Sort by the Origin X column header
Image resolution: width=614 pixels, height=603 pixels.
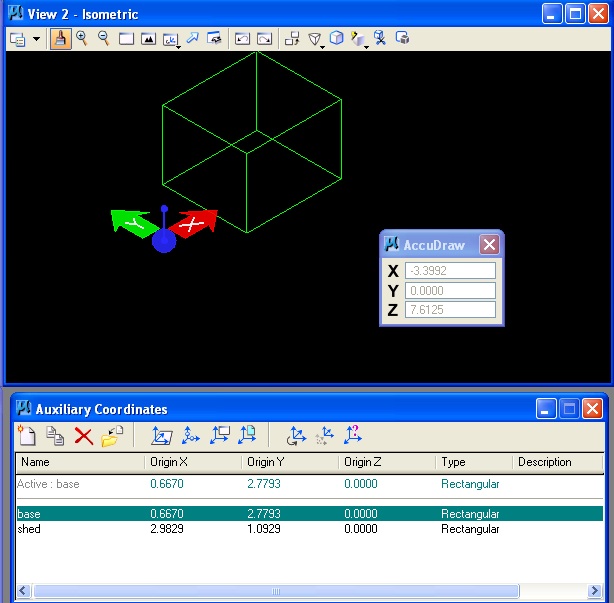tap(193, 462)
